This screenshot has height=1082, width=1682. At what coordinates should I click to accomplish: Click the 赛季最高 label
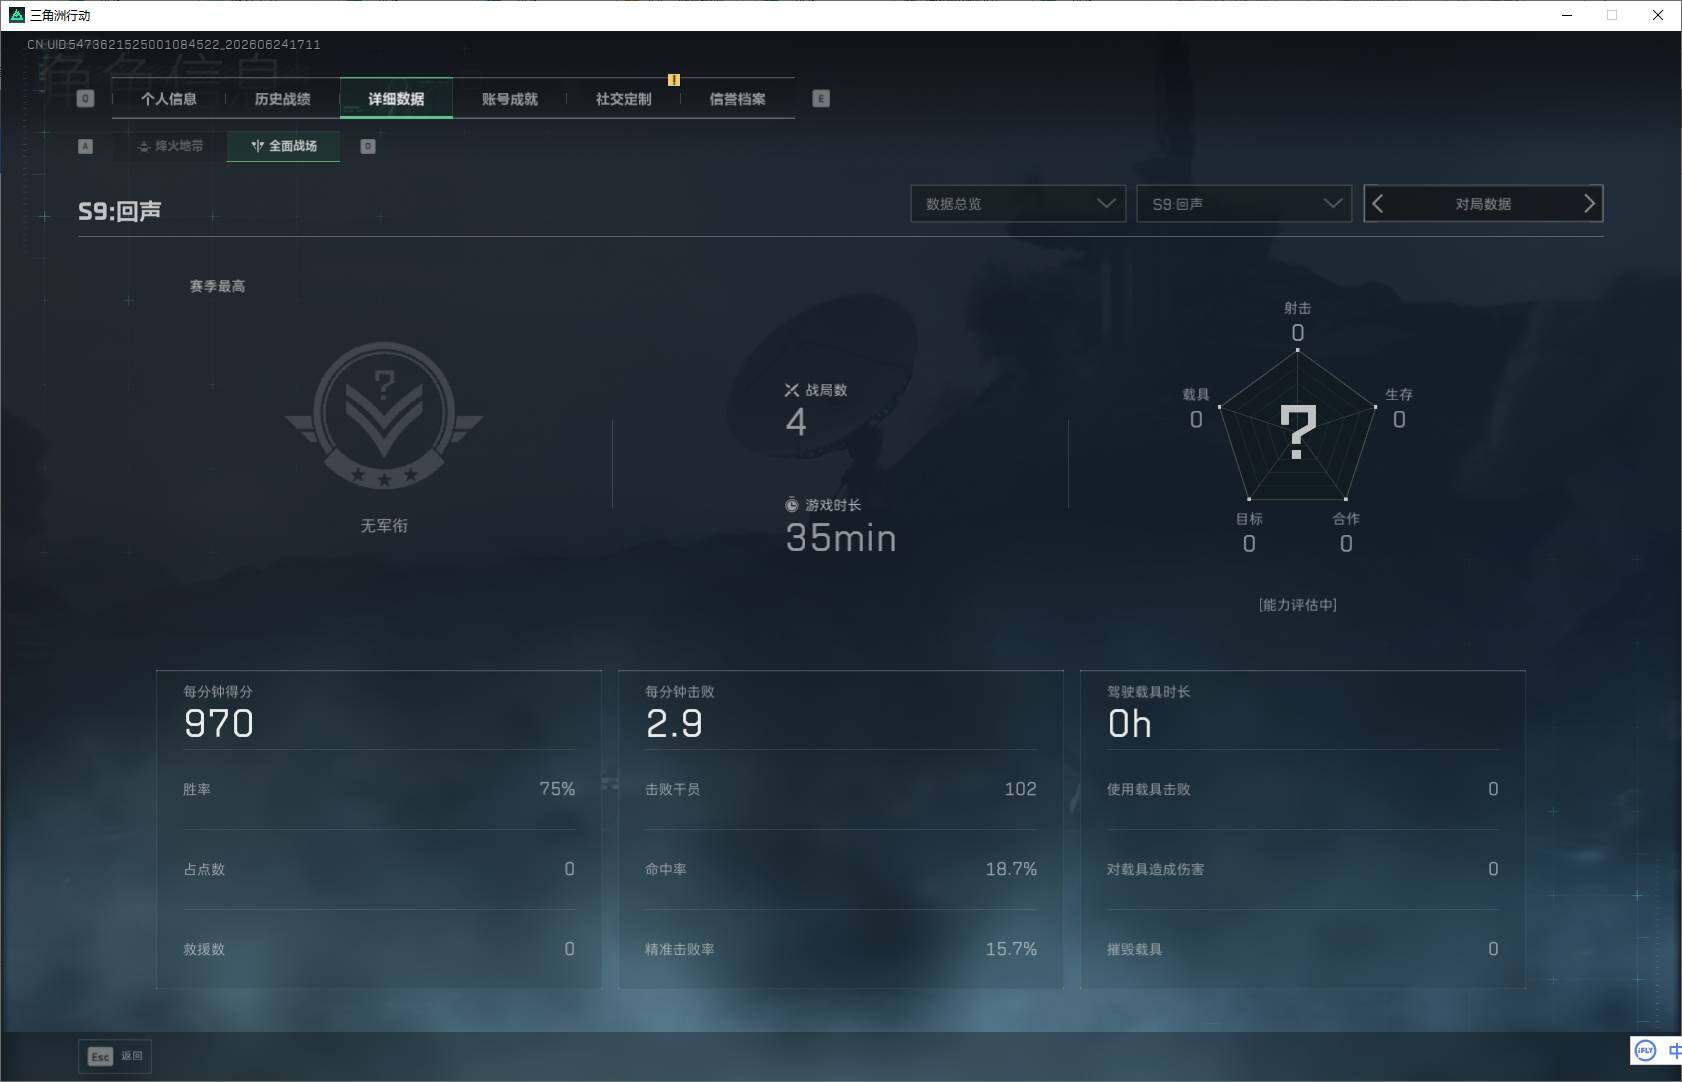[x=217, y=286]
